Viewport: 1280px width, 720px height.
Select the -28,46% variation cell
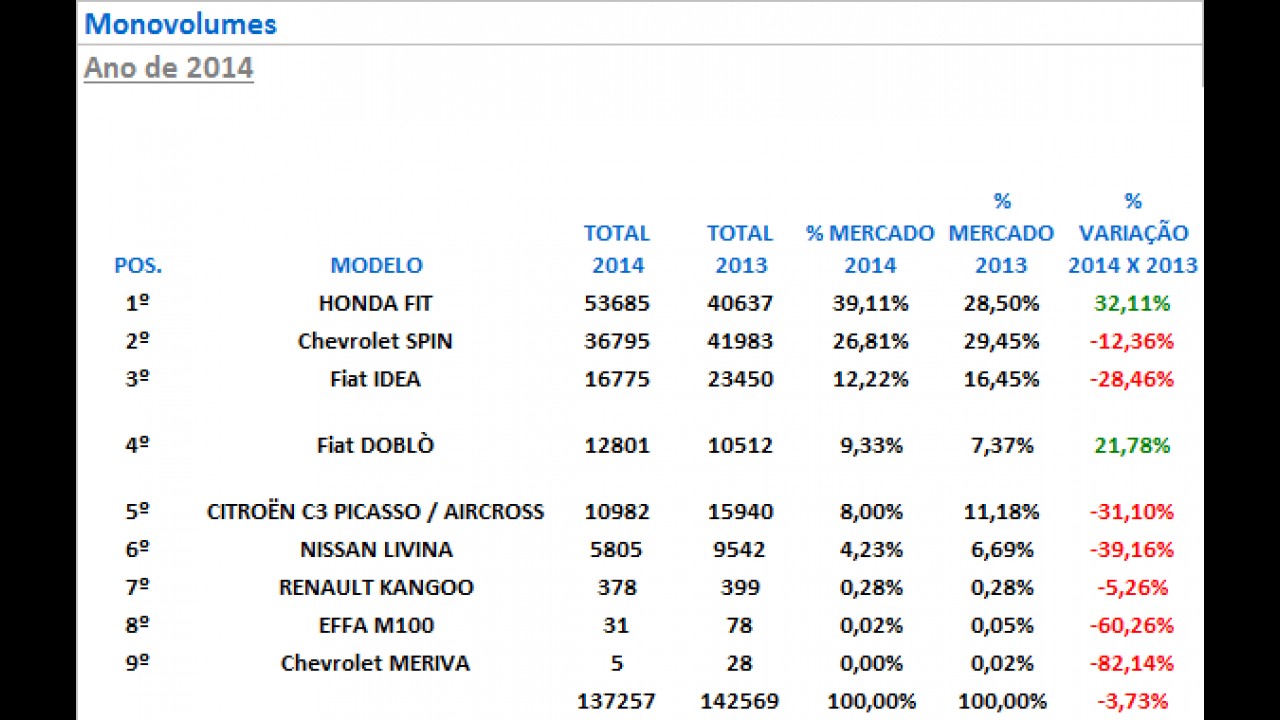coord(1132,379)
